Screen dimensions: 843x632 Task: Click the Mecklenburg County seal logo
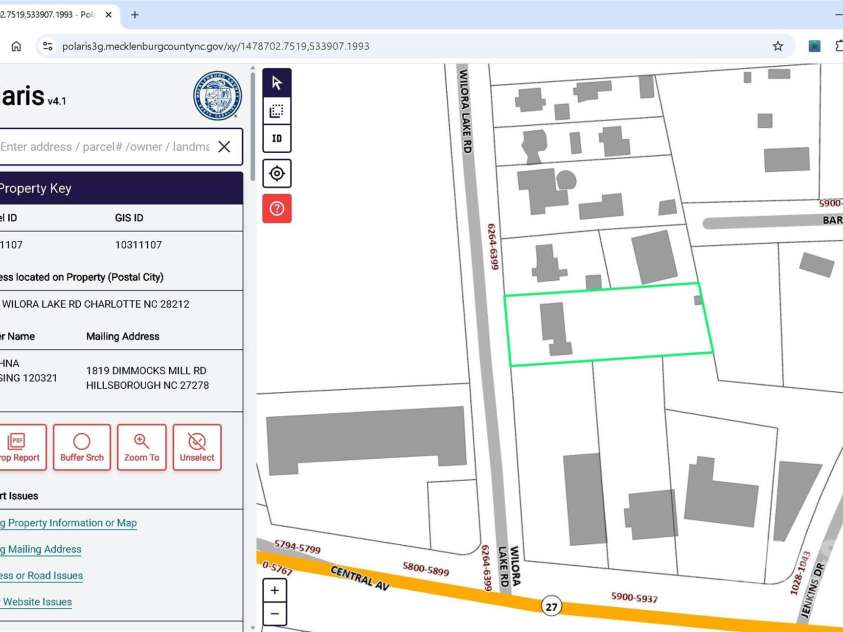(217, 96)
